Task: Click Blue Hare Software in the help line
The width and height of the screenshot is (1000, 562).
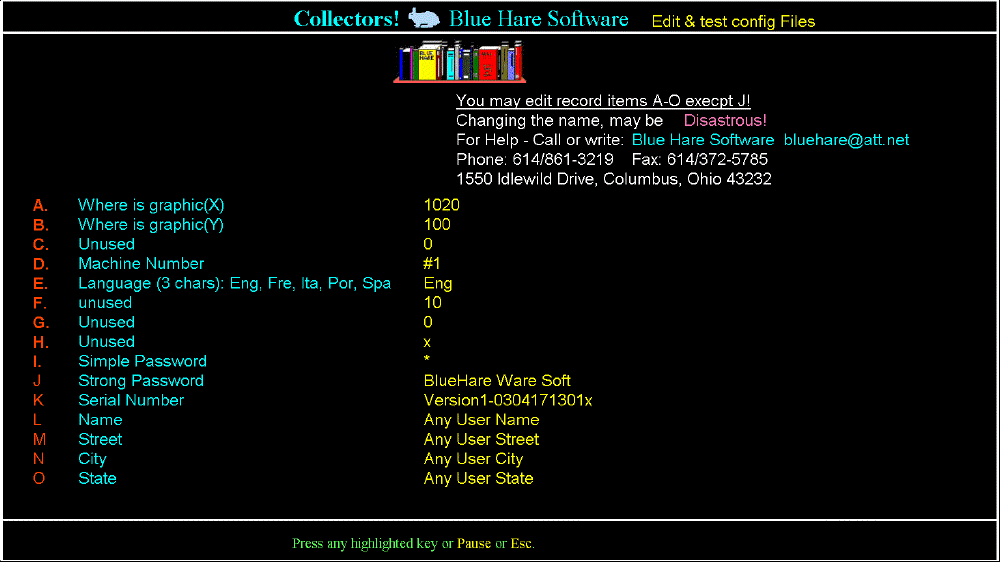Action: (x=703, y=140)
